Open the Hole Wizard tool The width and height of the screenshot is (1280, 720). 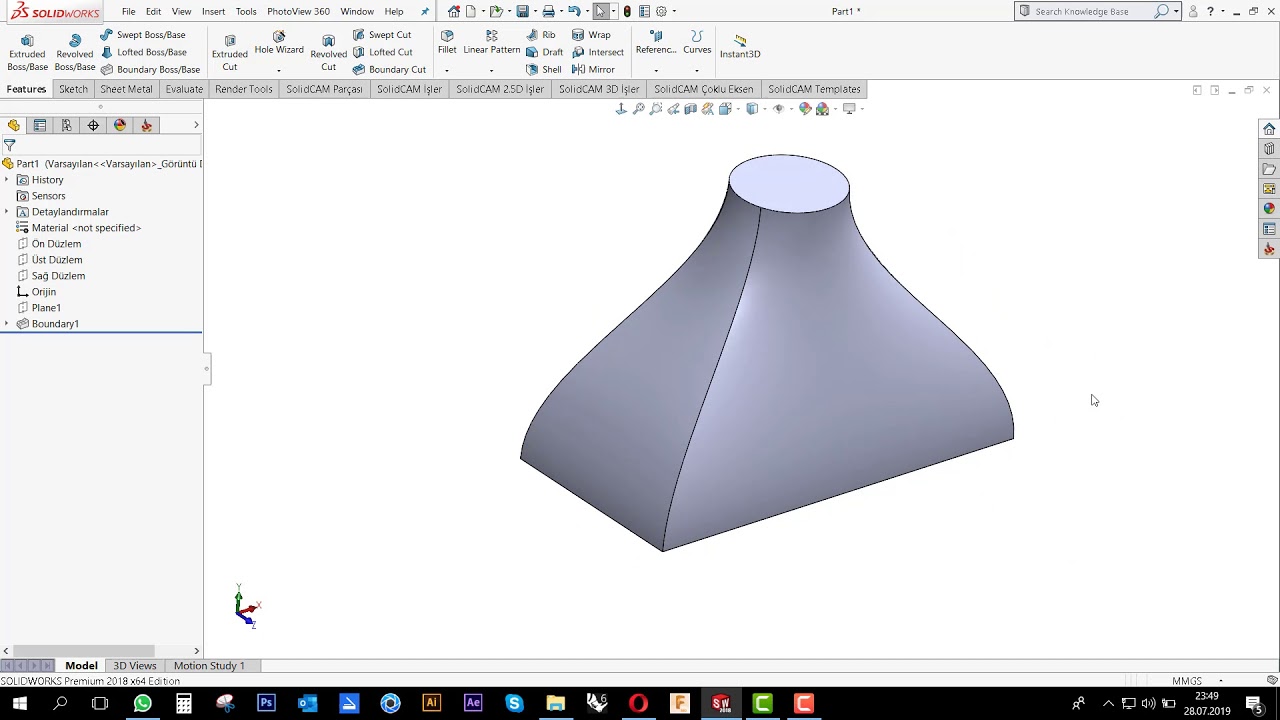pyautogui.click(x=279, y=42)
